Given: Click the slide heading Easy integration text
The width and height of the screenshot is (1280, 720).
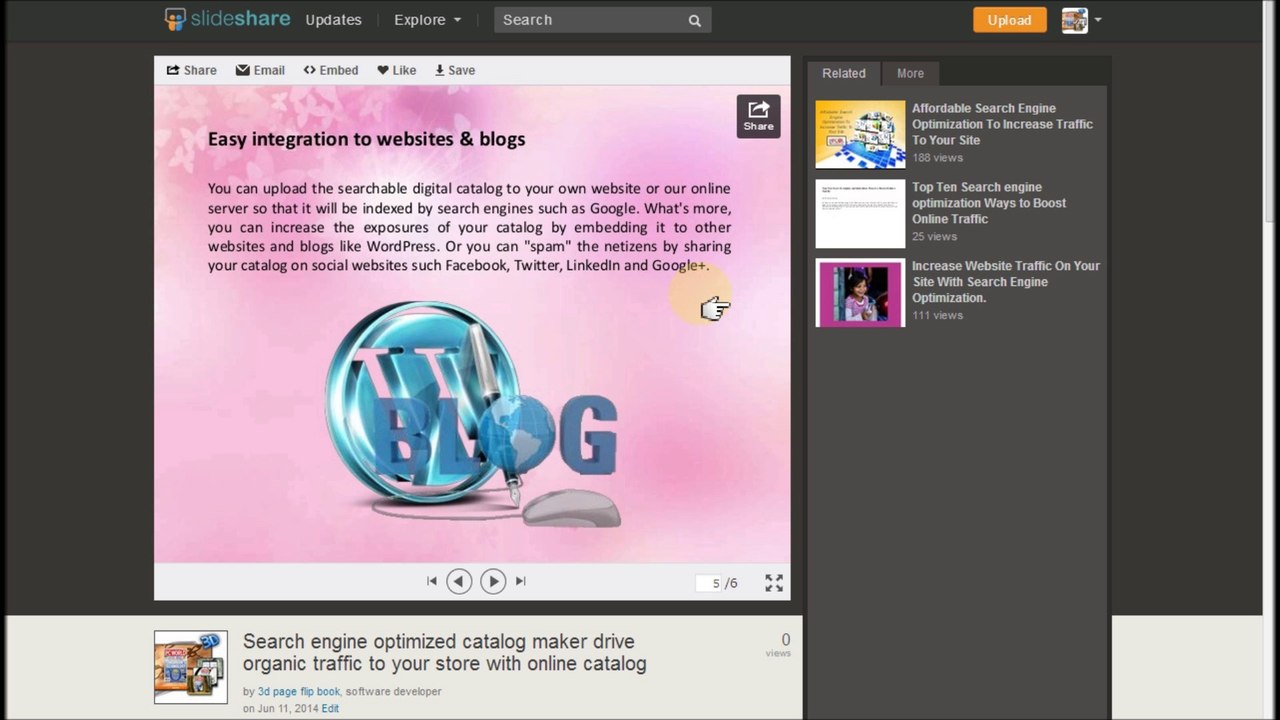Looking at the screenshot, I should pos(366,139).
